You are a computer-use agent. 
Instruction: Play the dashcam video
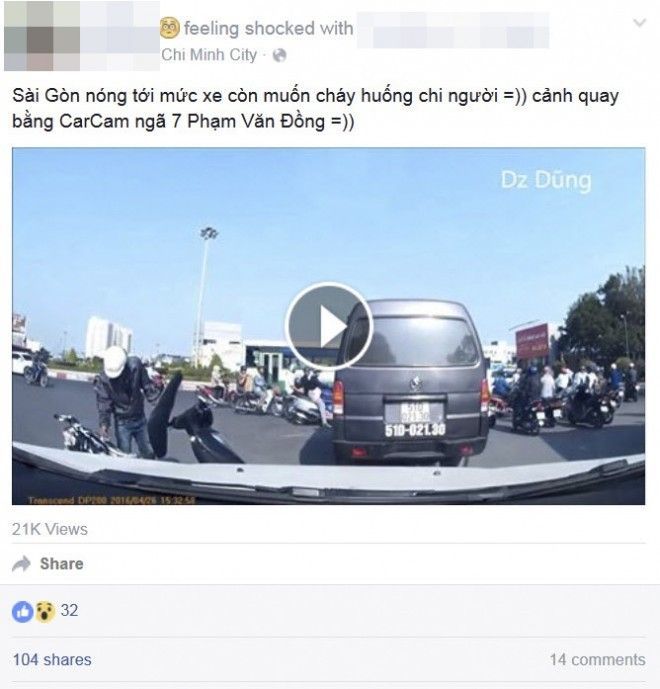pyautogui.click(x=329, y=326)
